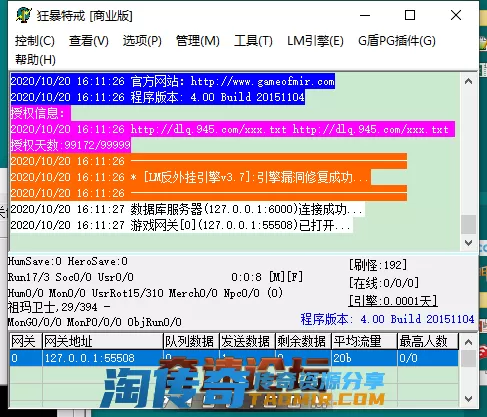487x417 pixels.
Task: Click the log panel scroll down arrow
Action: point(468,242)
